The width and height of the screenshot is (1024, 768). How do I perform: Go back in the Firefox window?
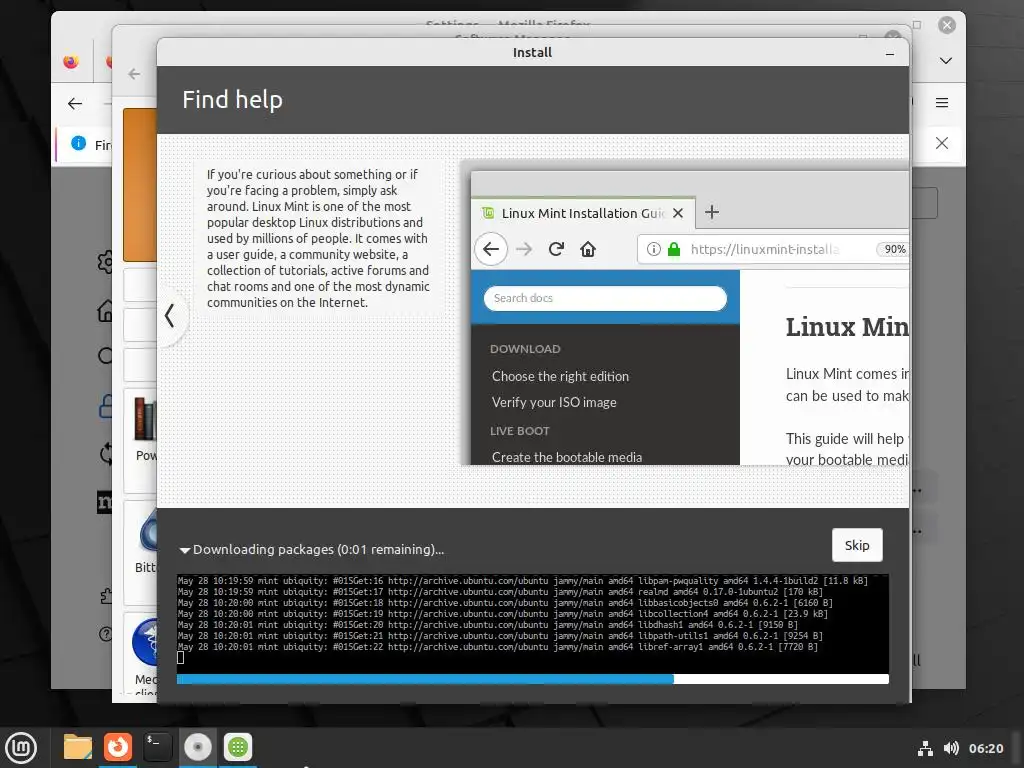tap(75, 103)
